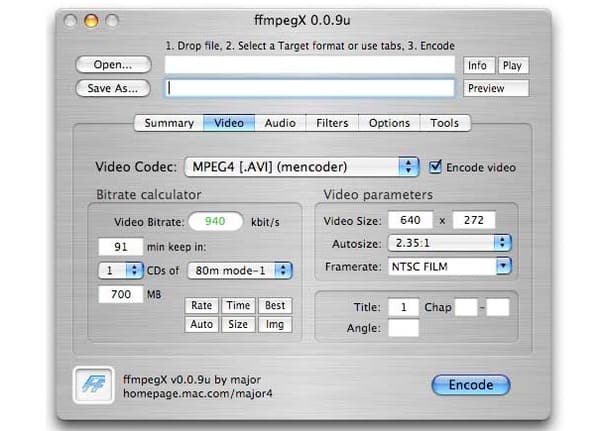Click the ffmpegX application logo icon
Screen dimensions: 600x431
pos(93,385)
